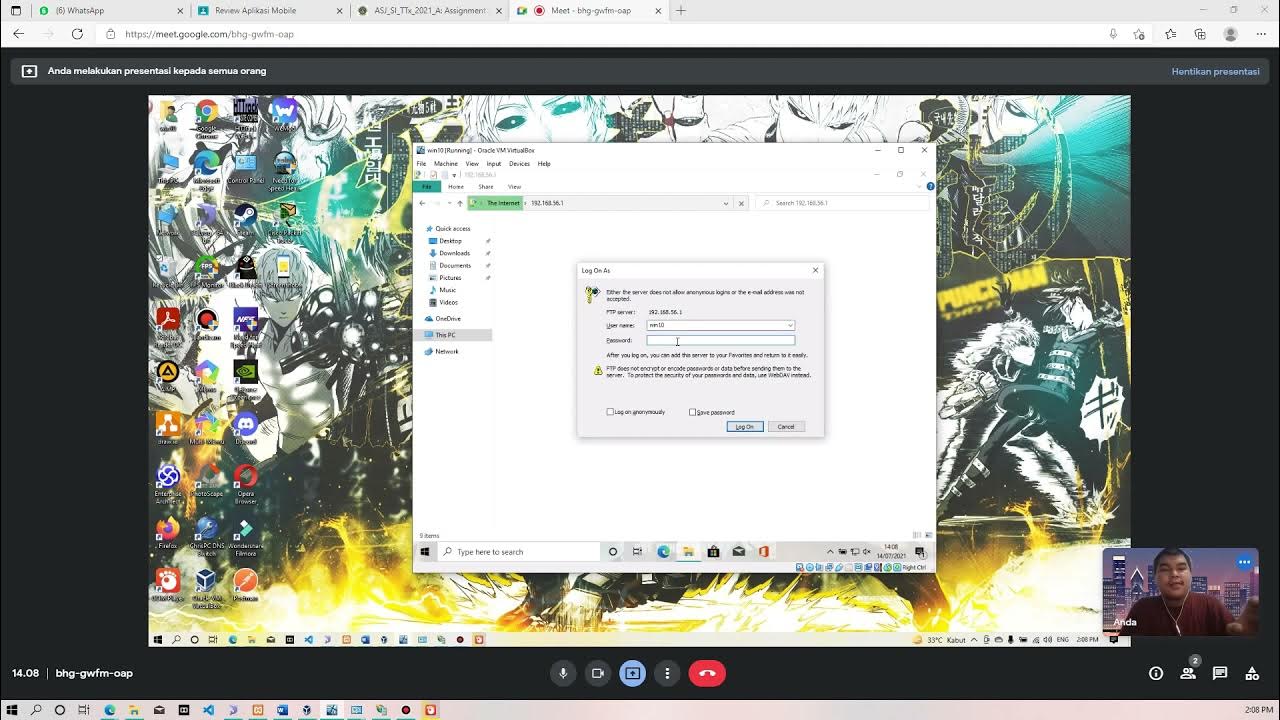Open Microsoft Store in VM taskbar

click(713, 551)
